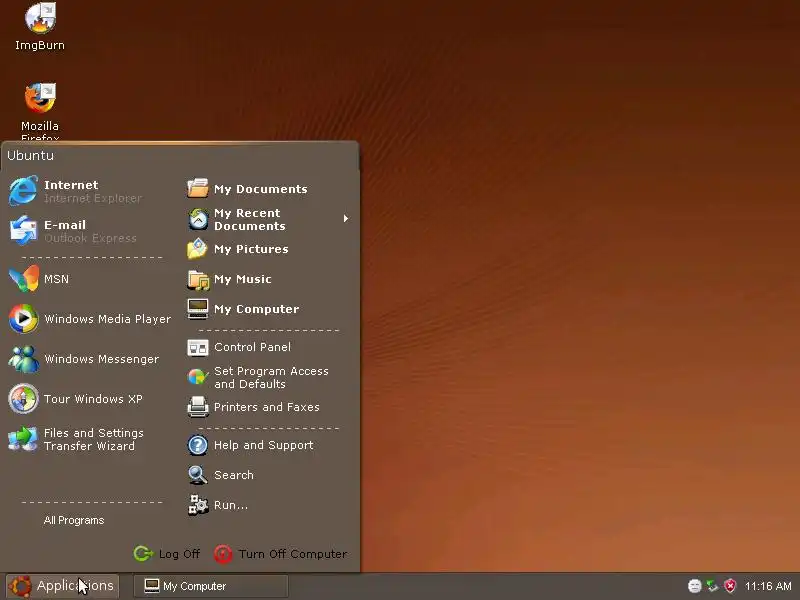Click the Run... text entry
The height and width of the screenshot is (600, 800).
pyautogui.click(x=231, y=505)
